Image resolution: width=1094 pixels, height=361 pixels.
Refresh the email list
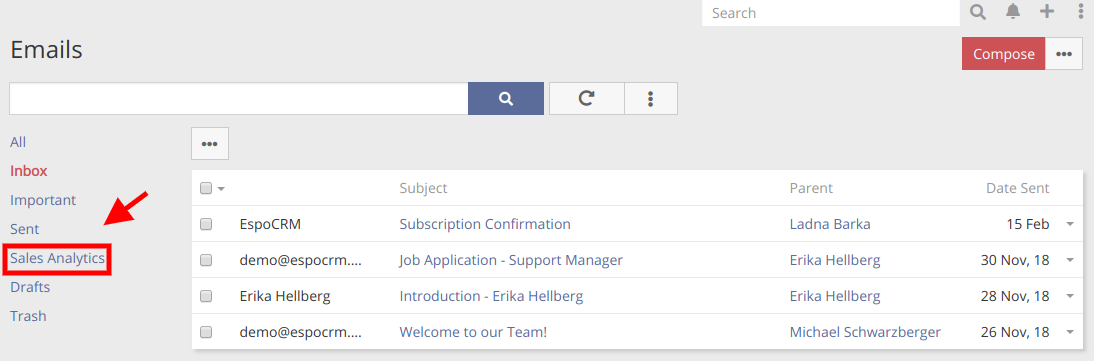pos(587,98)
